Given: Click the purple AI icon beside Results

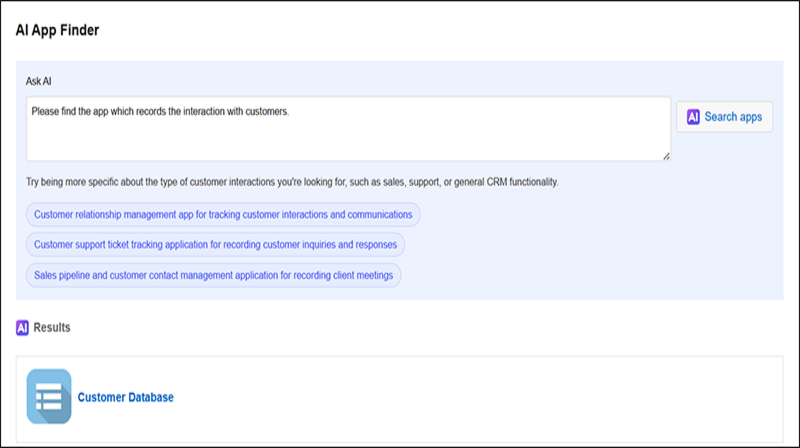Looking at the screenshot, I should point(23,327).
